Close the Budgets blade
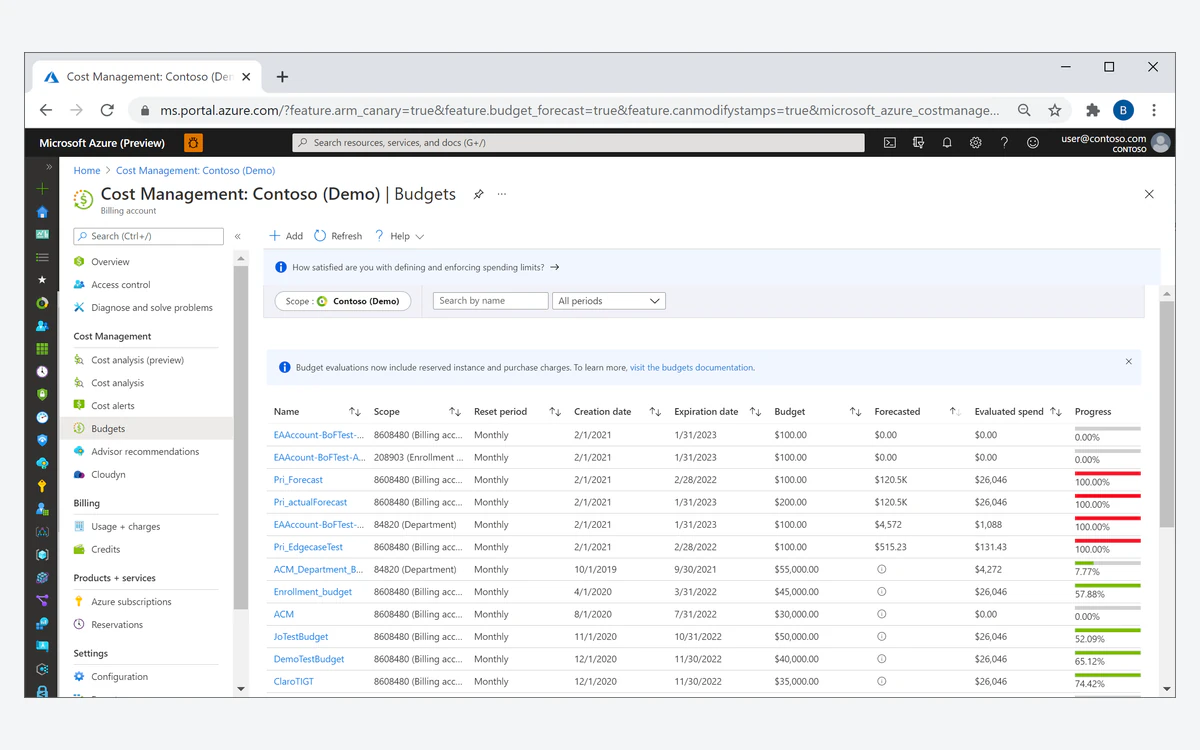The height and width of the screenshot is (750, 1200). pos(1149,194)
